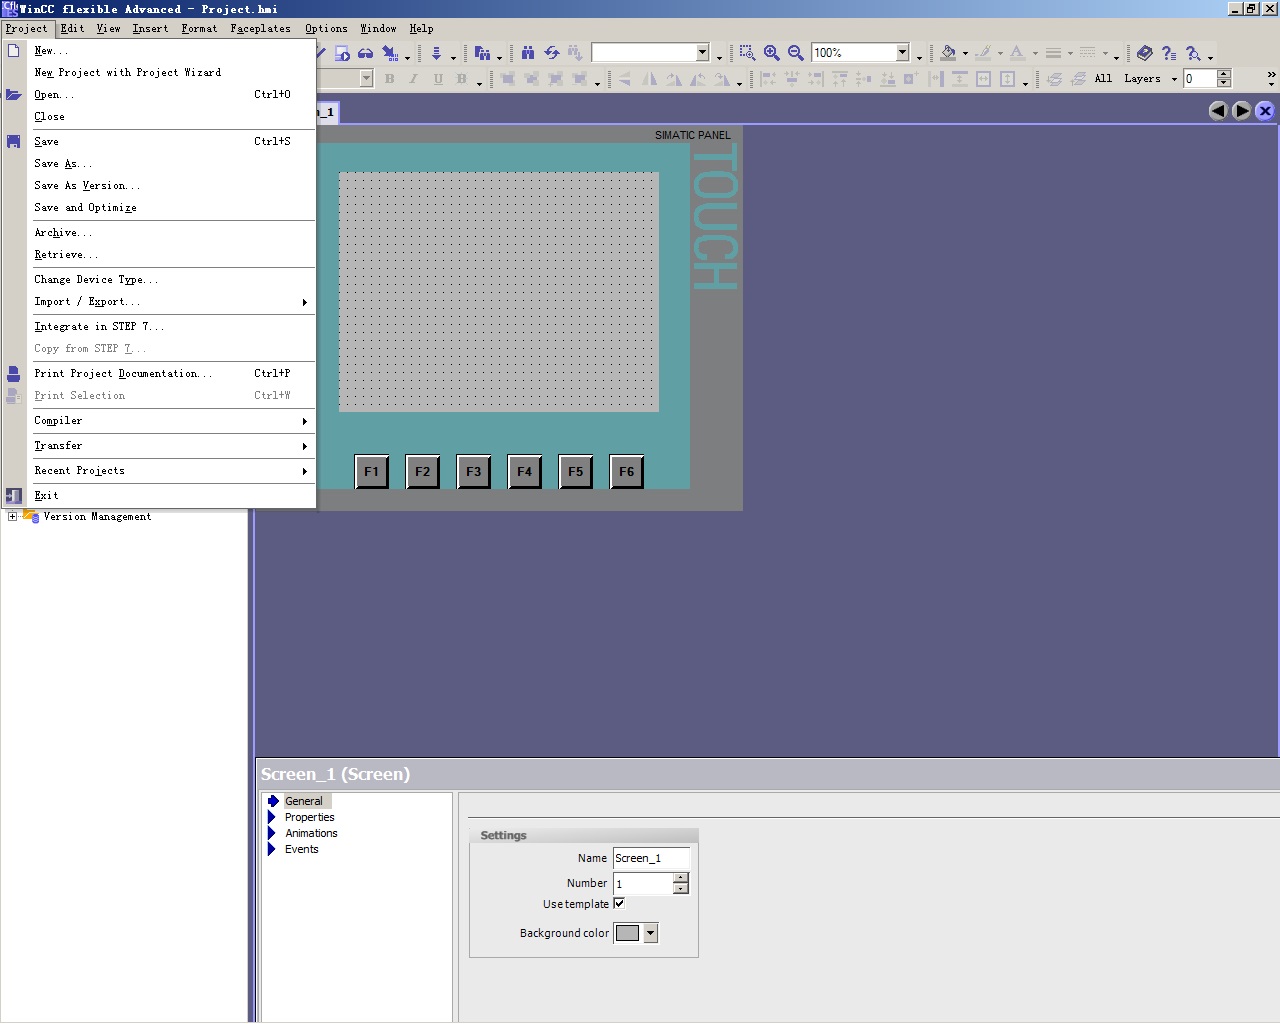
Task: Open the Layers dropdown arrow
Action: coord(1174,79)
